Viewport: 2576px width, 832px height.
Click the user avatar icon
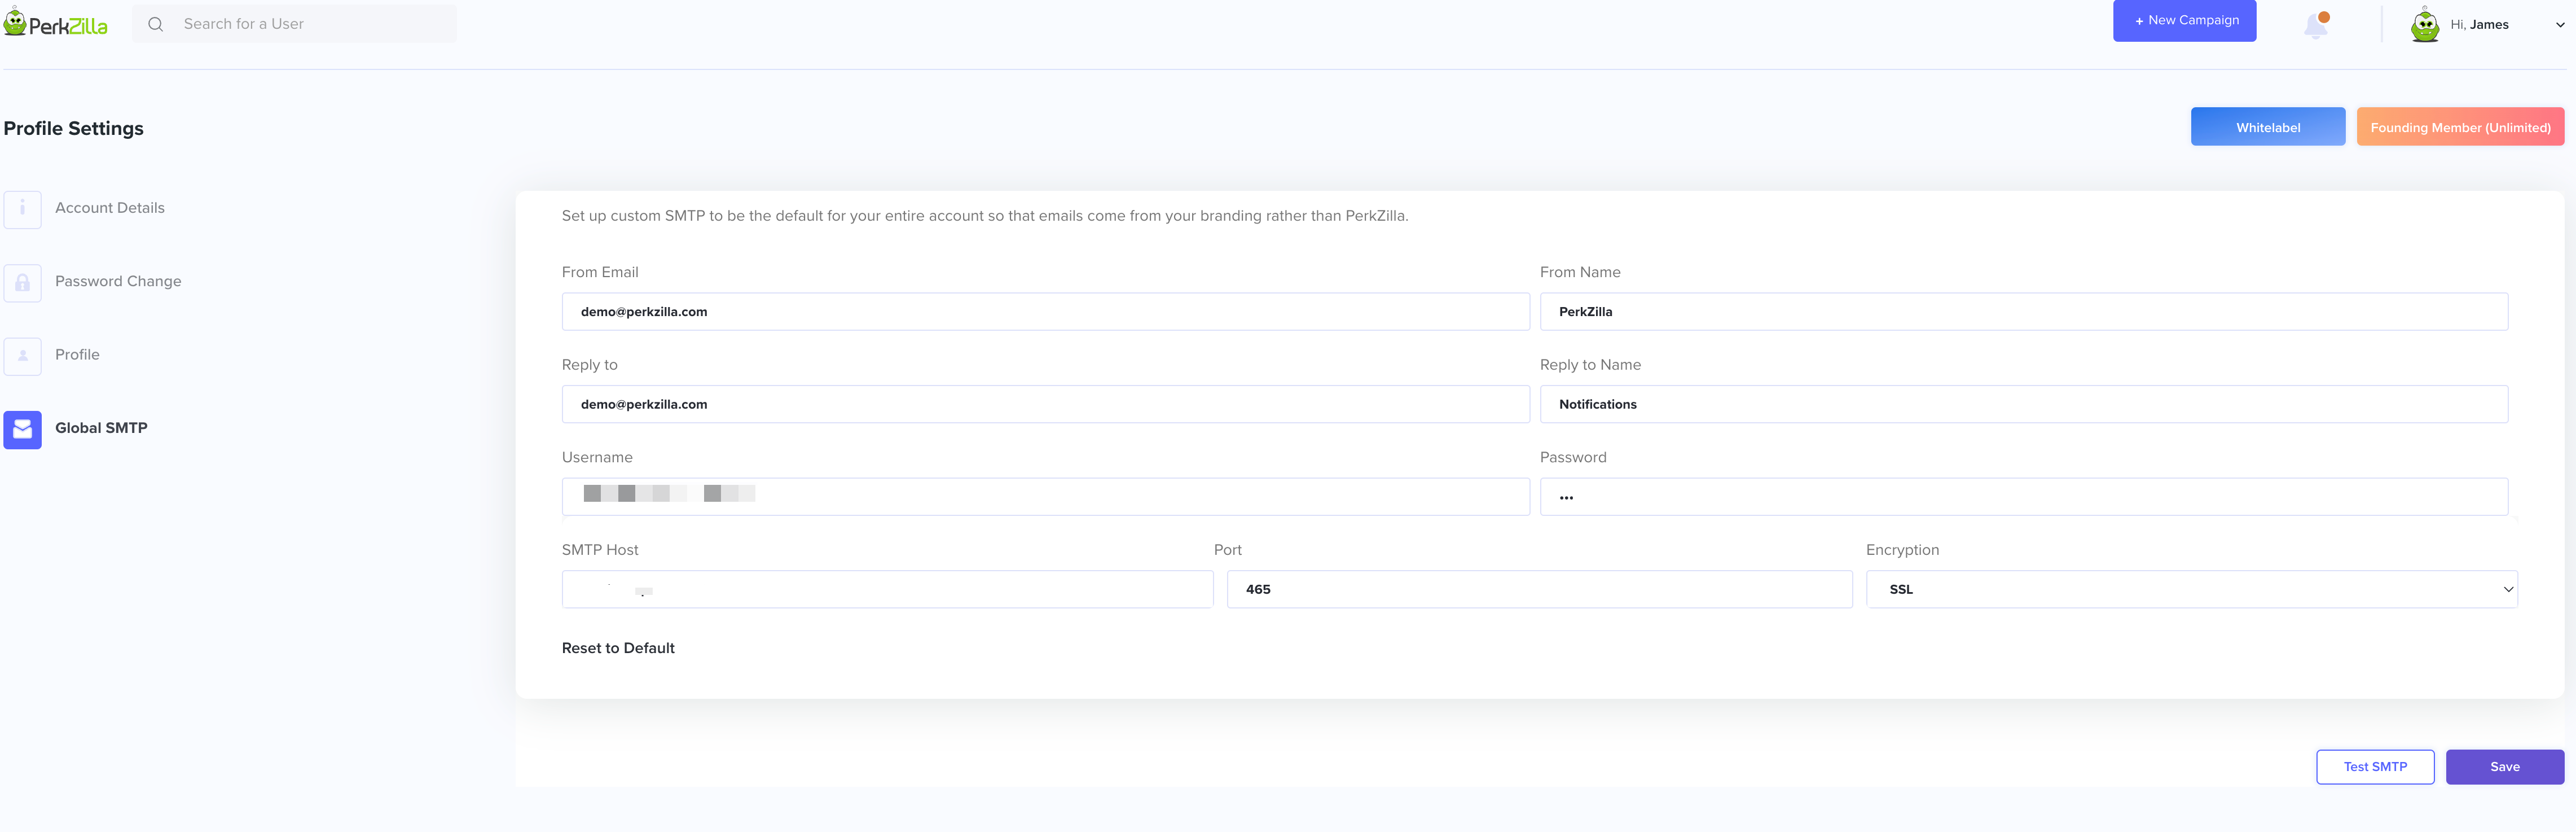click(2425, 25)
